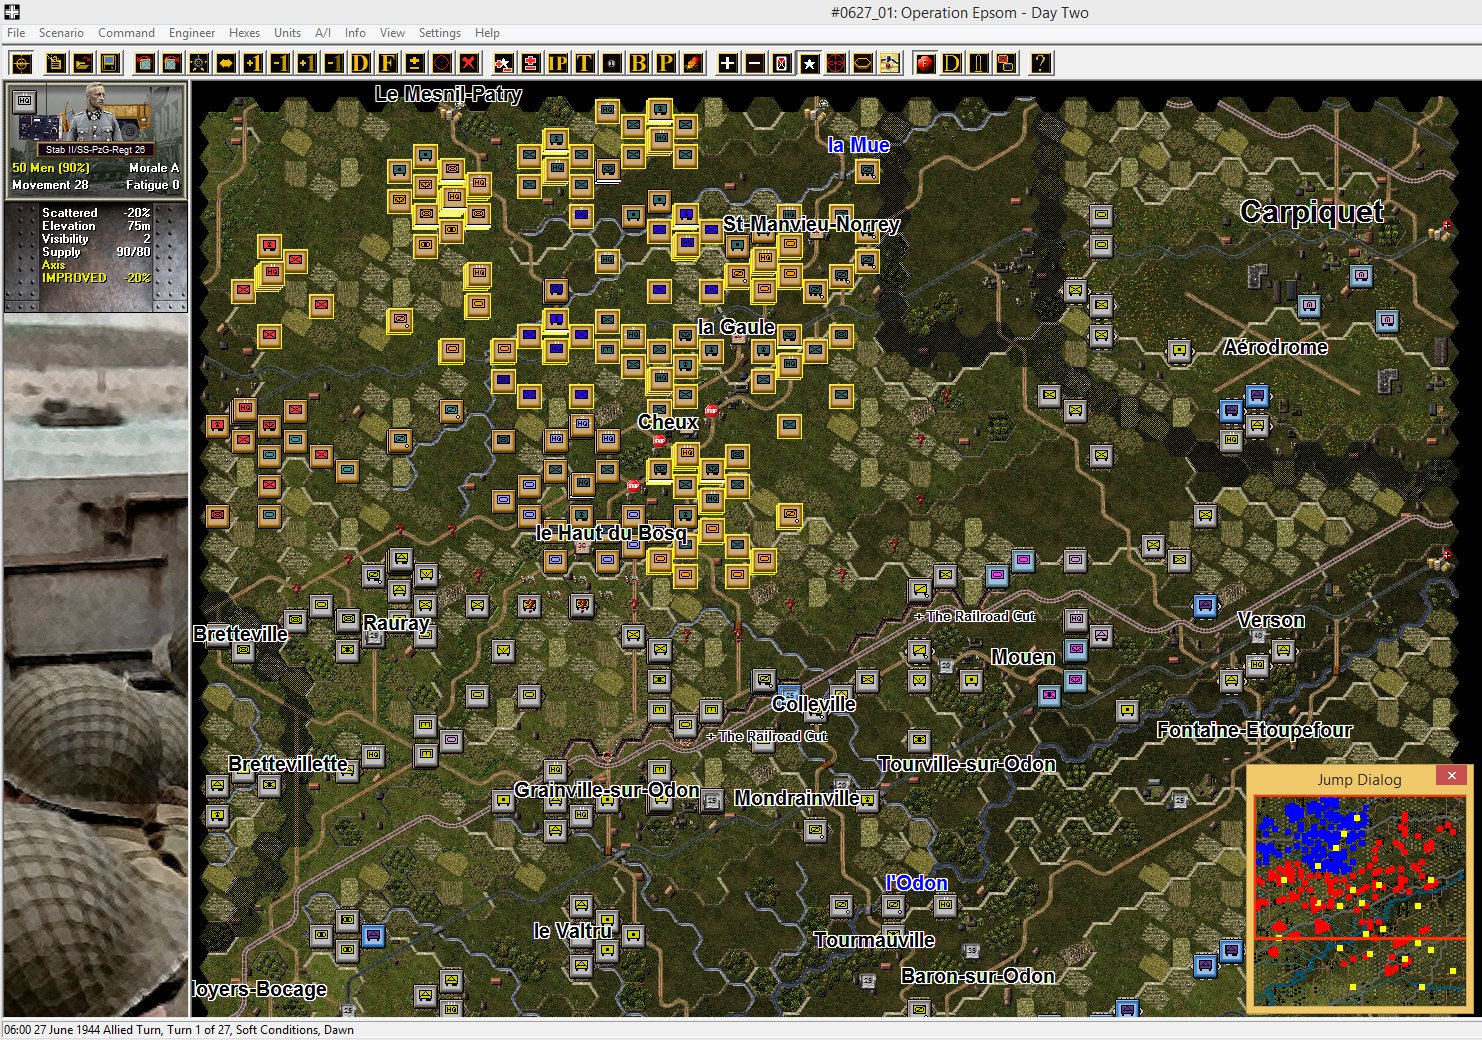Click the gold P toolbar button
The height and width of the screenshot is (1040, 1482).
point(665,63)
